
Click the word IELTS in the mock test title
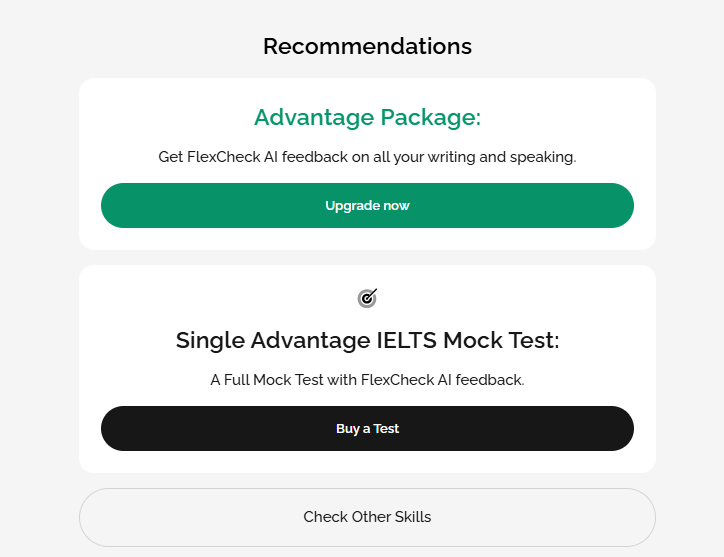pyautogui.click(x=406, y=340)
